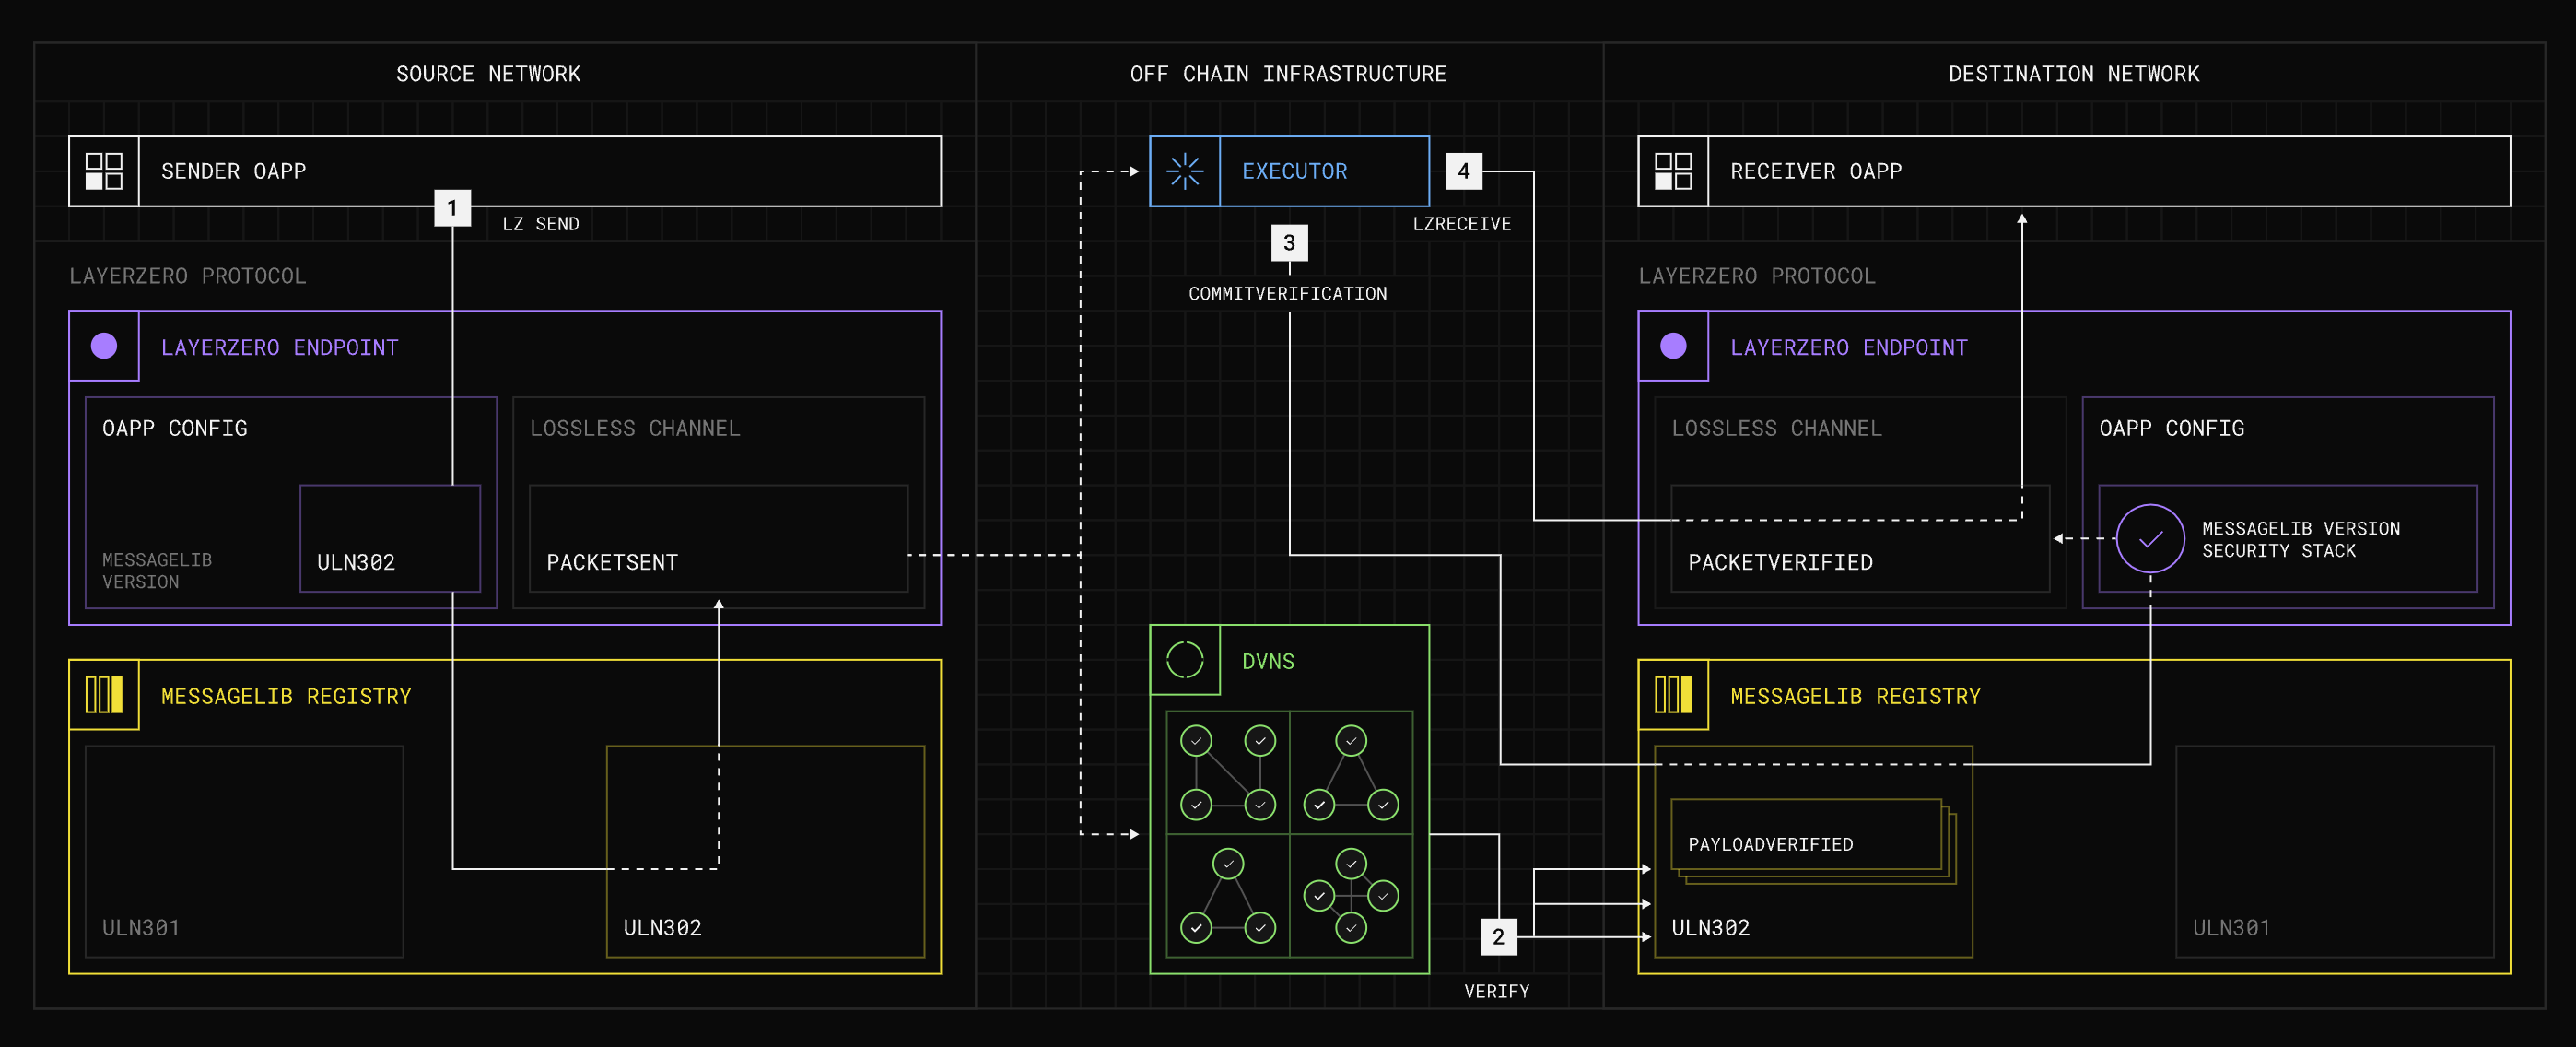Select the top-right triangle DVN cluster
The width and height of the screenshot is (2576, 1047).
pos(1351,772)
